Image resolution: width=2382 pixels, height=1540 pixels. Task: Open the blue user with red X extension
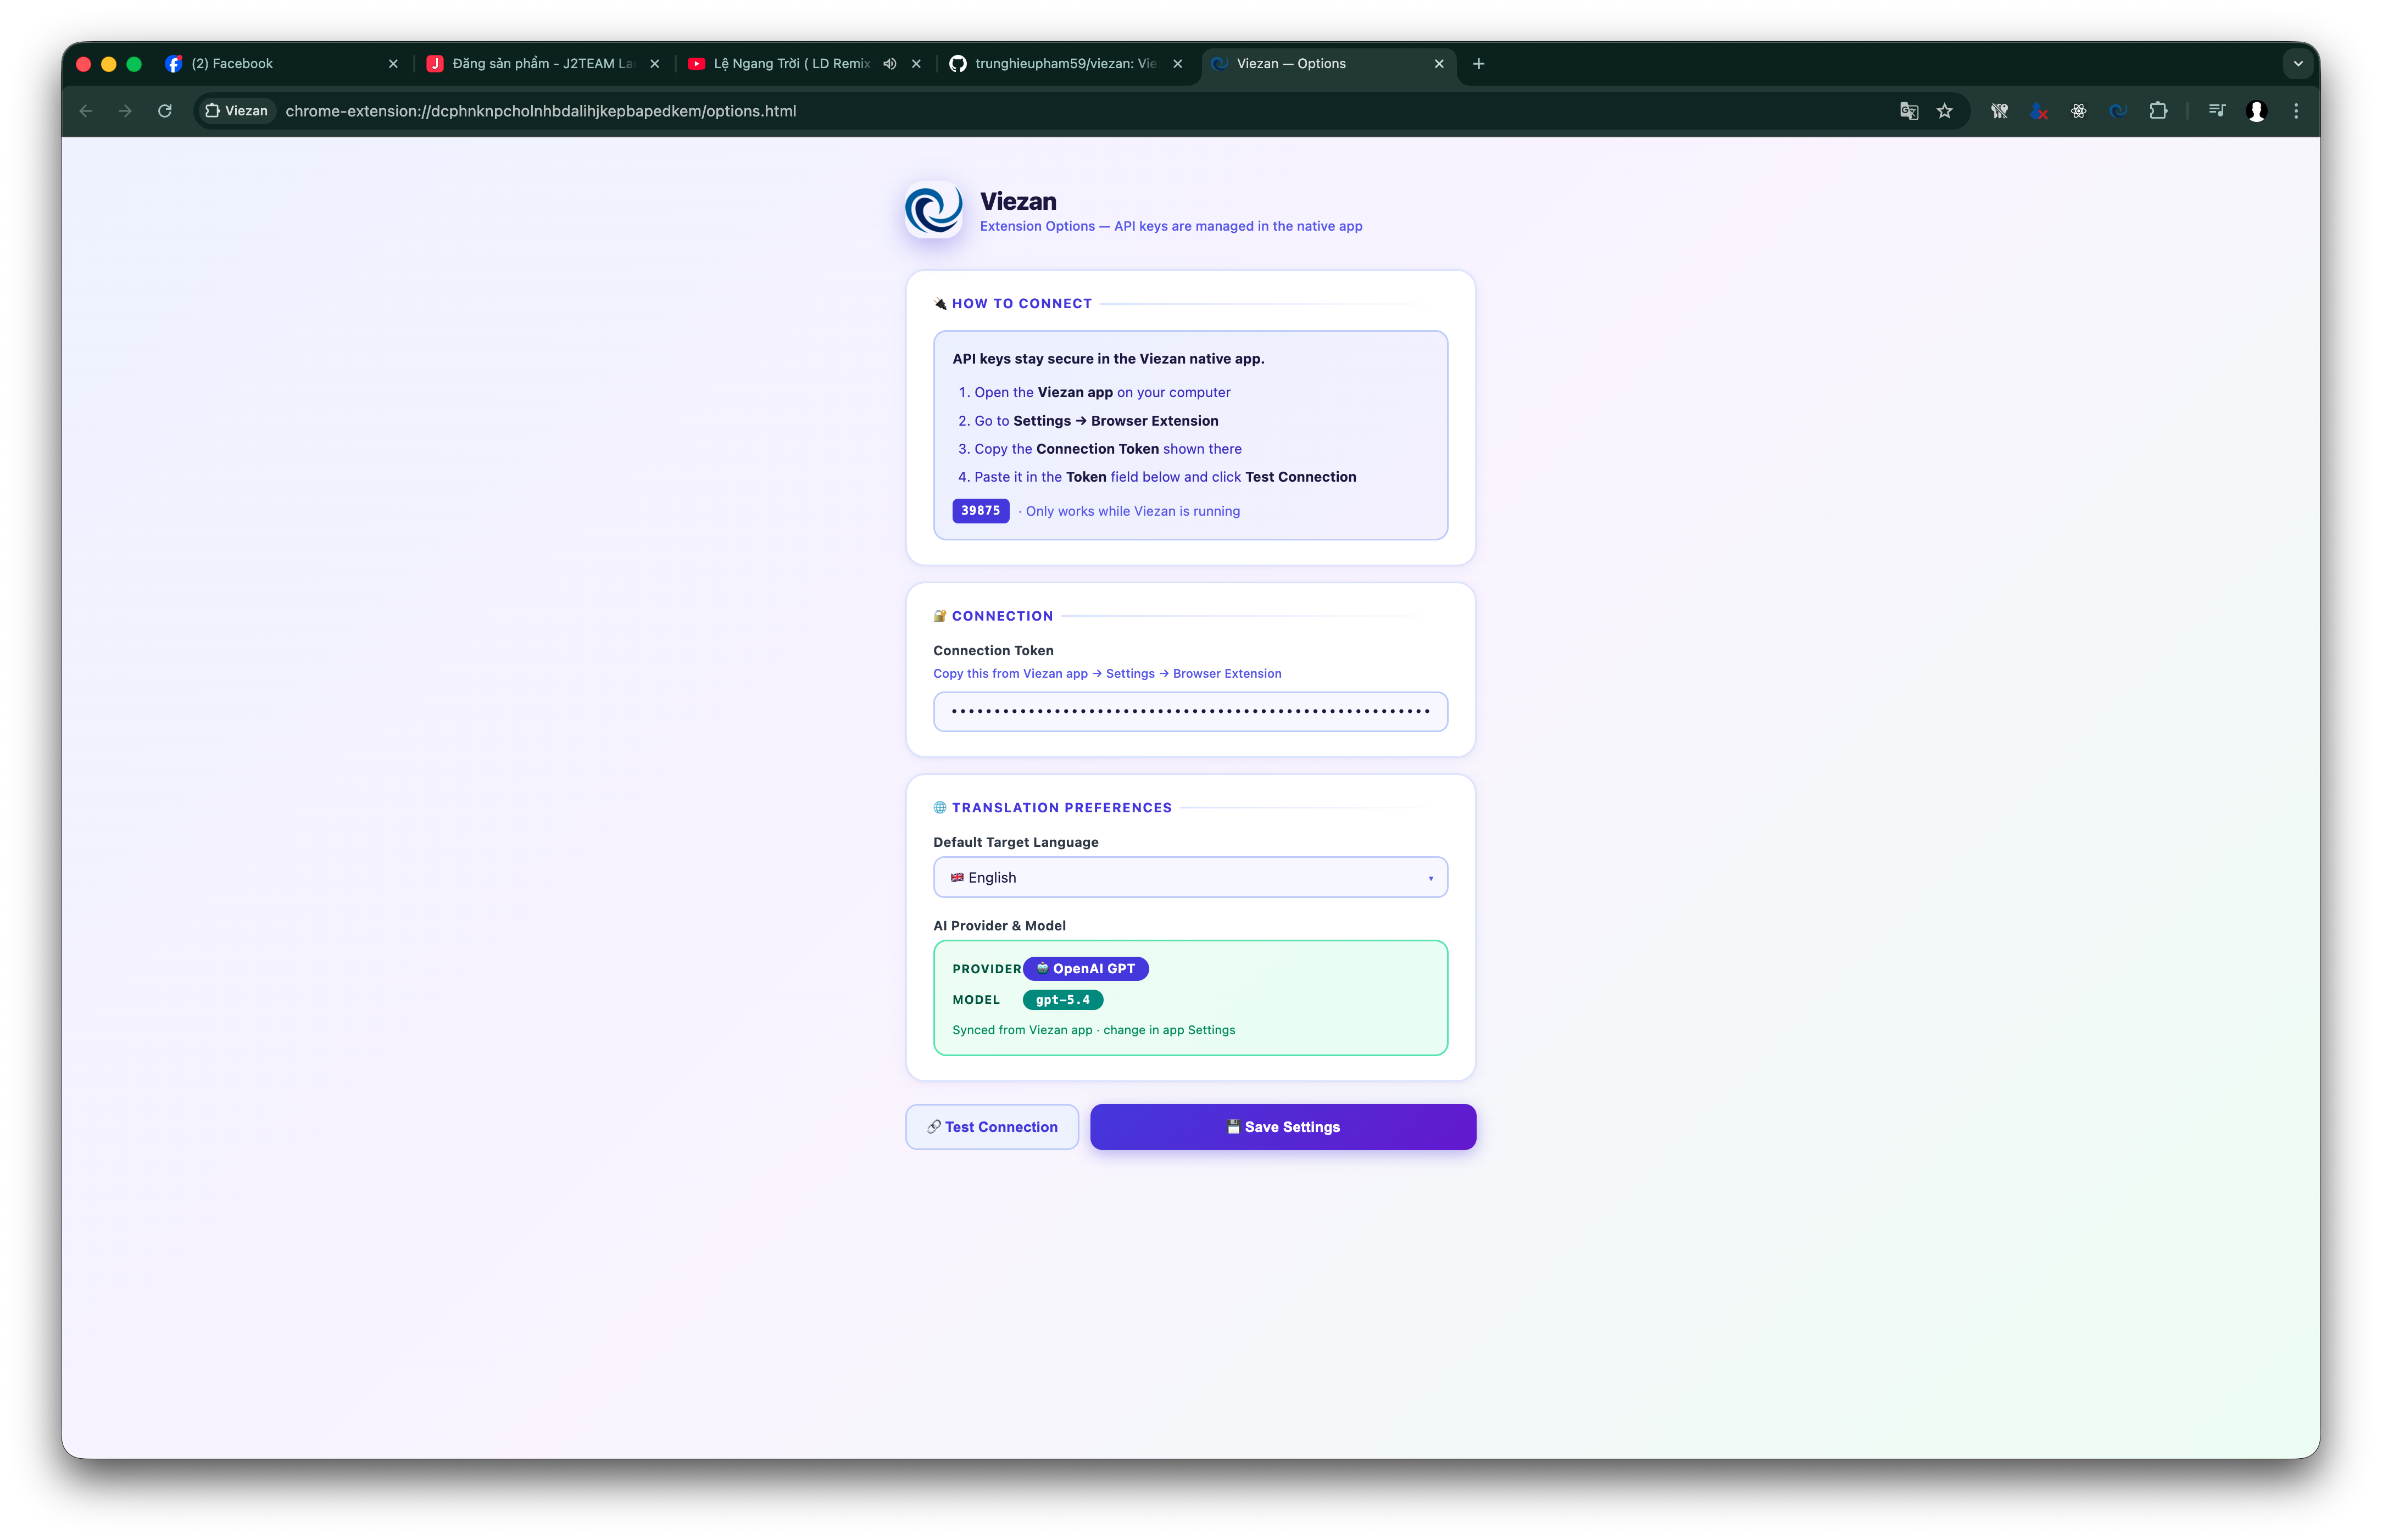2039,111
